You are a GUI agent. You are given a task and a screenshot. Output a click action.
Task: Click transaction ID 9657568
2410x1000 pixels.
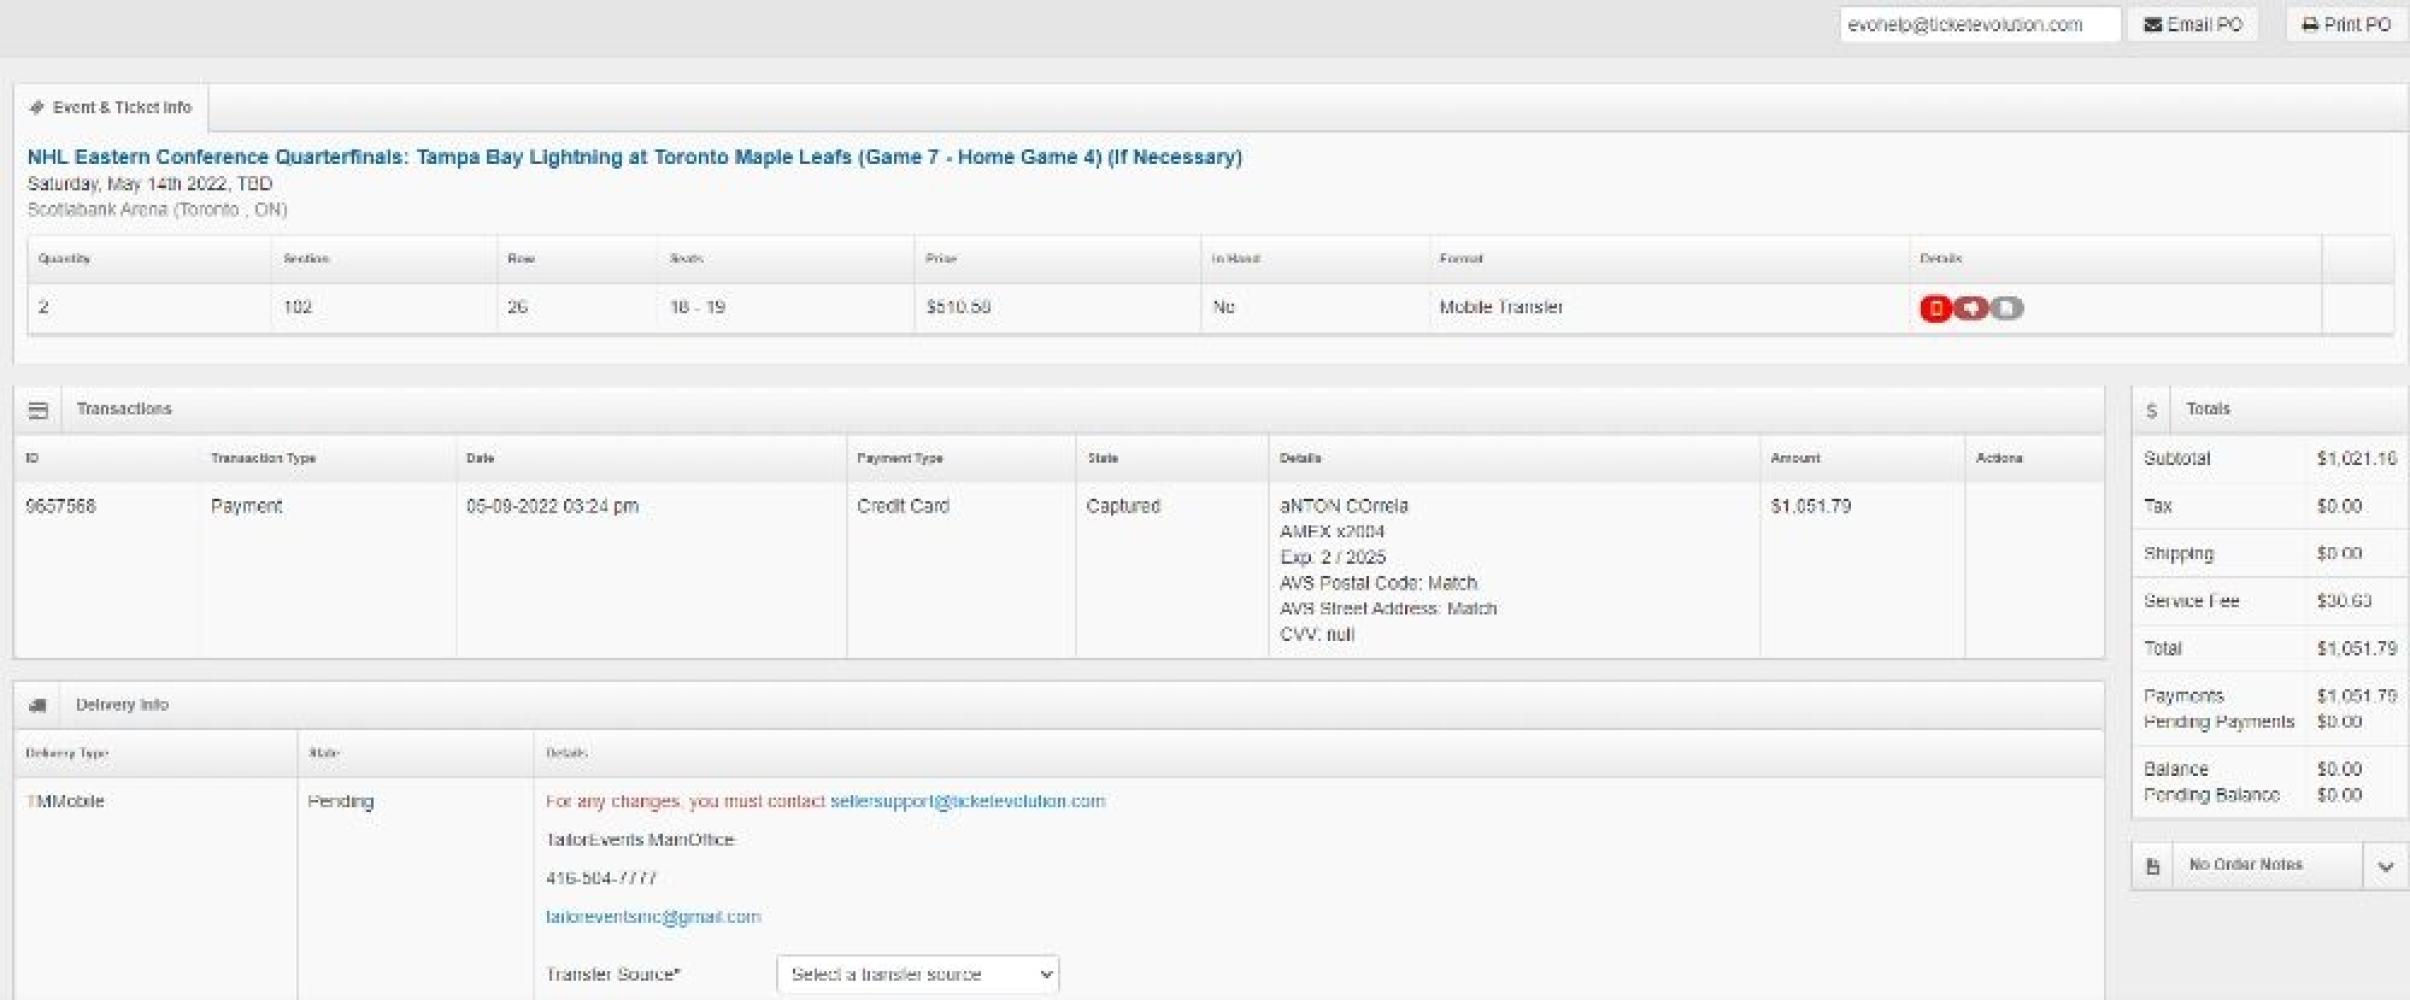coord(61,506)
